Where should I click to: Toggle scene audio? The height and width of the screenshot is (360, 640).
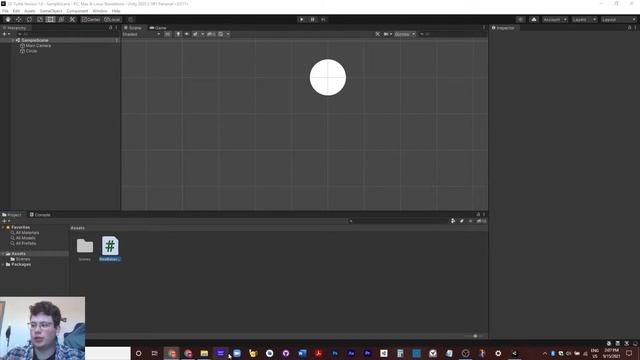187,34
